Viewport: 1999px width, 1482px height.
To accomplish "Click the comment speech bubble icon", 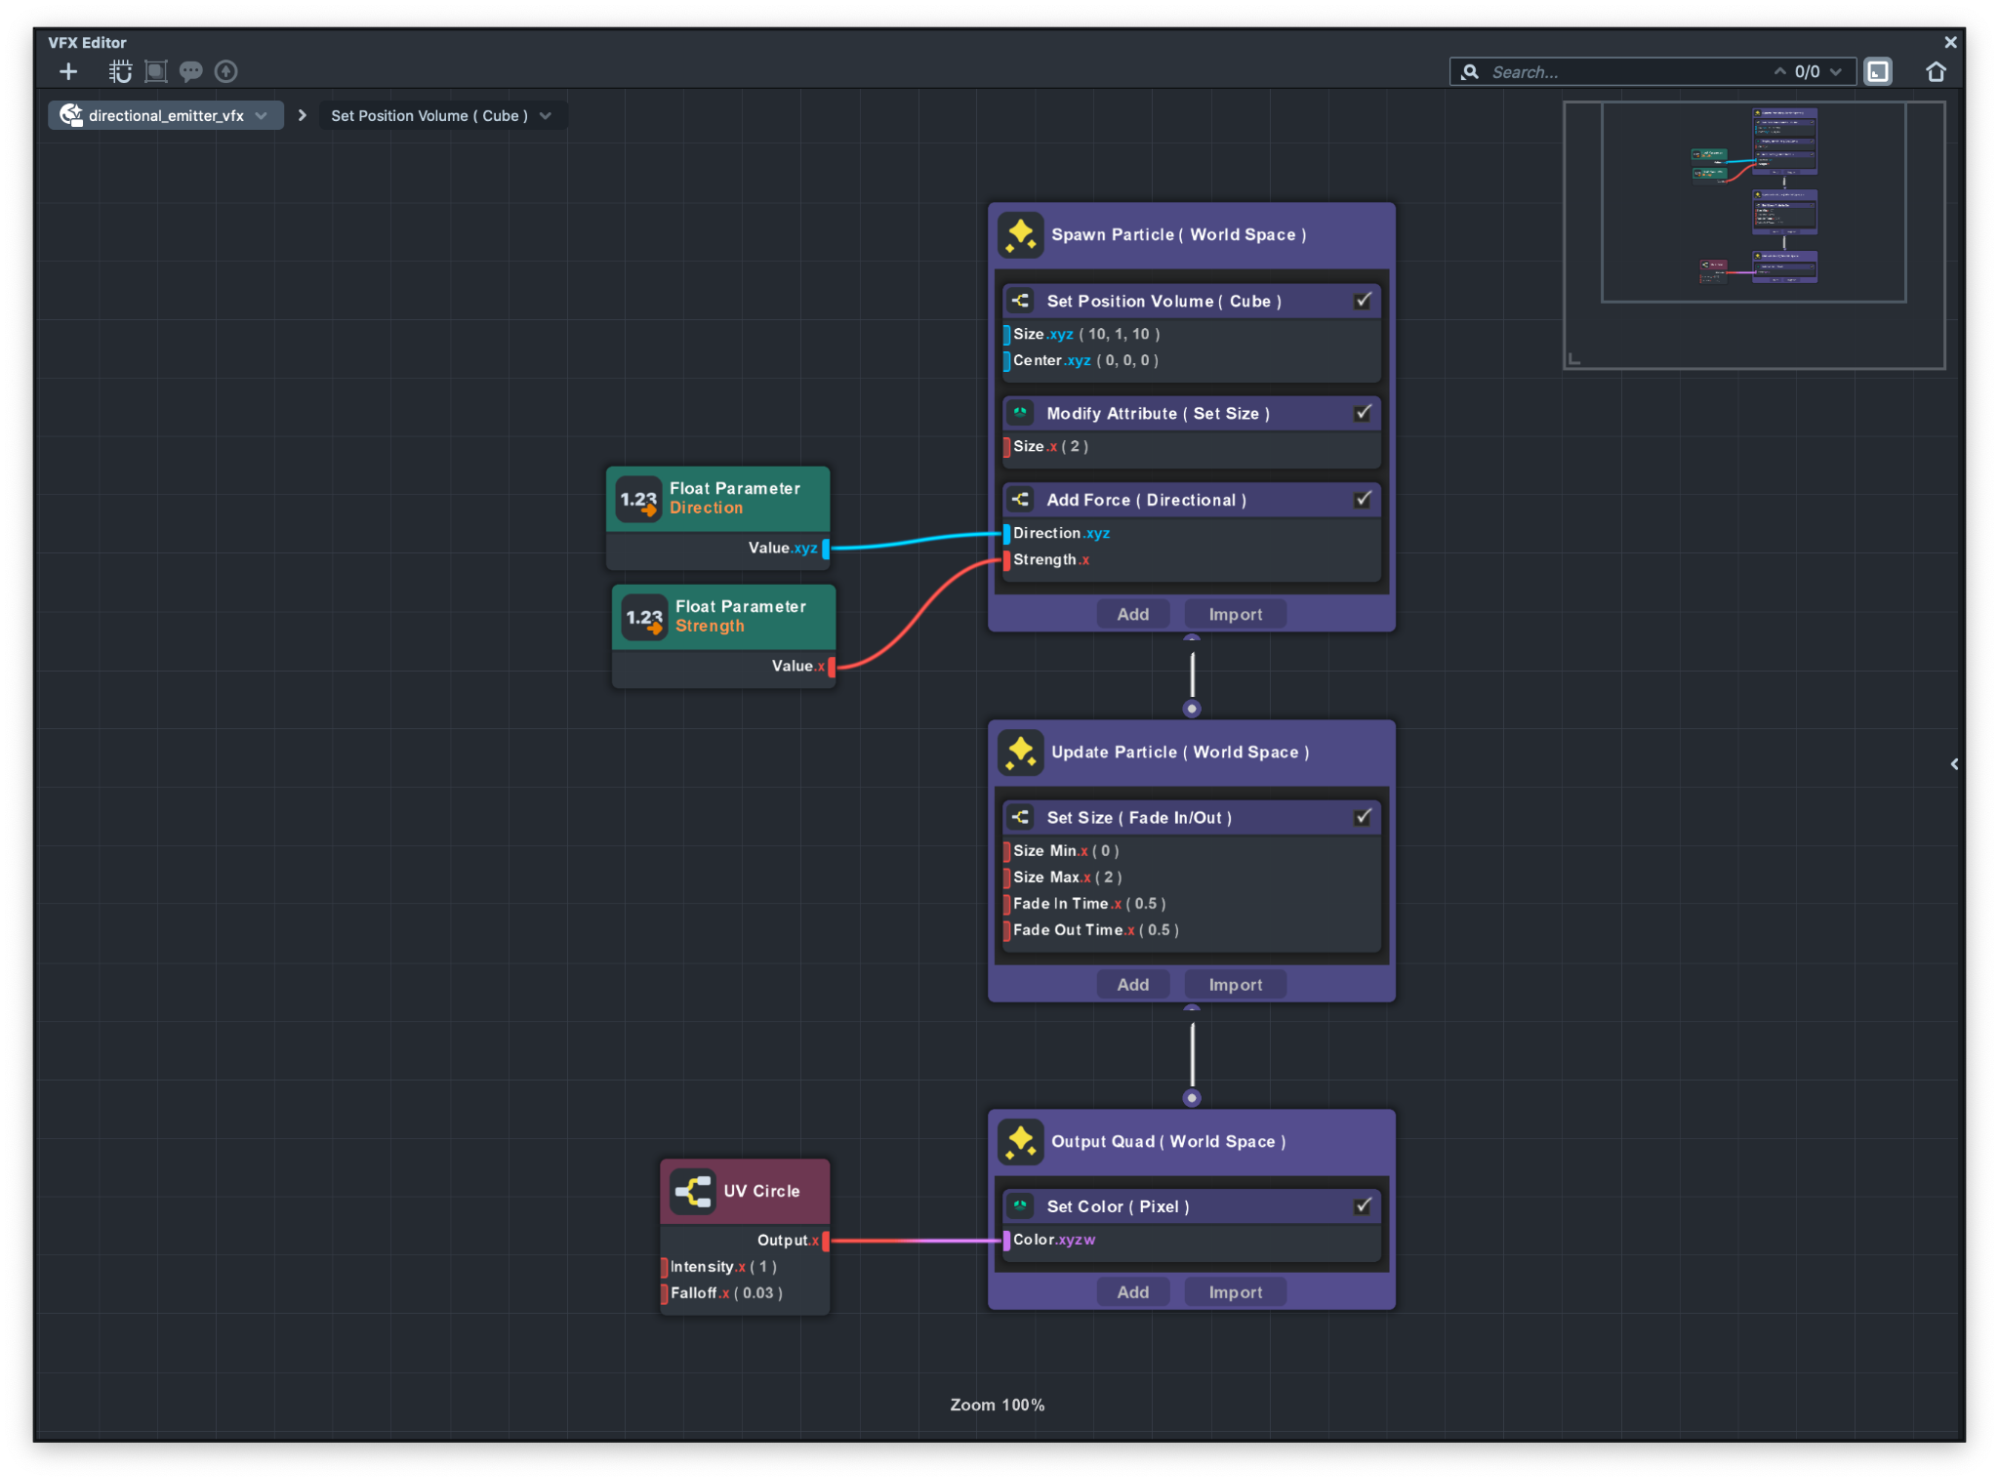I will 190,71.
